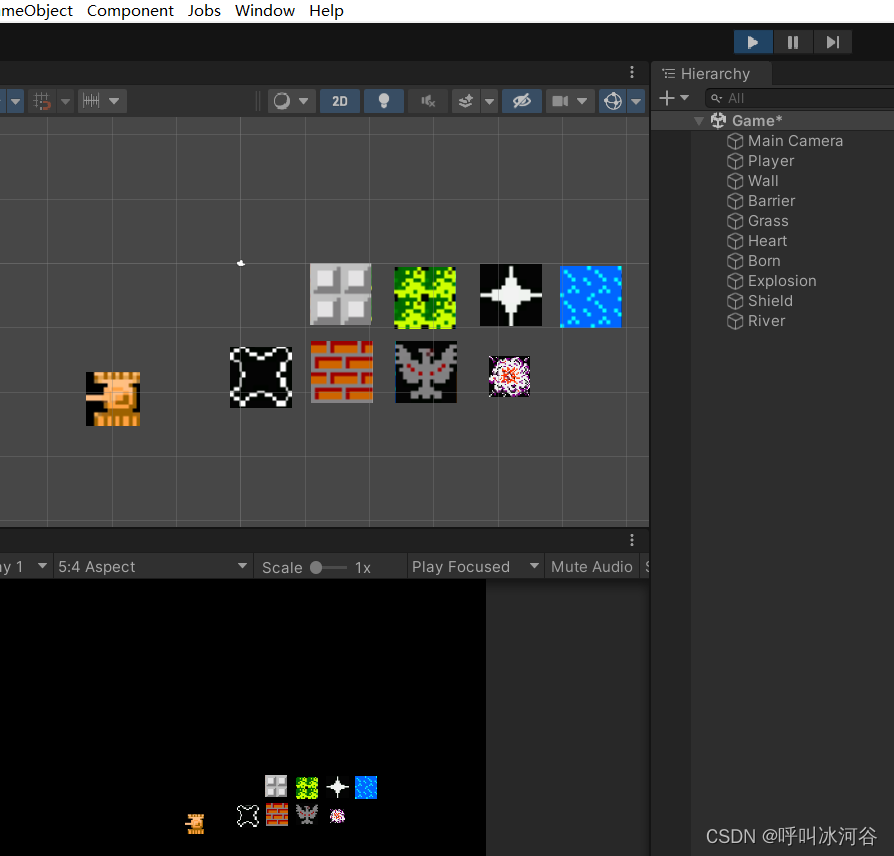Toggle scene effects with the layers icon

pyautogui.click(x=466, y=101)
